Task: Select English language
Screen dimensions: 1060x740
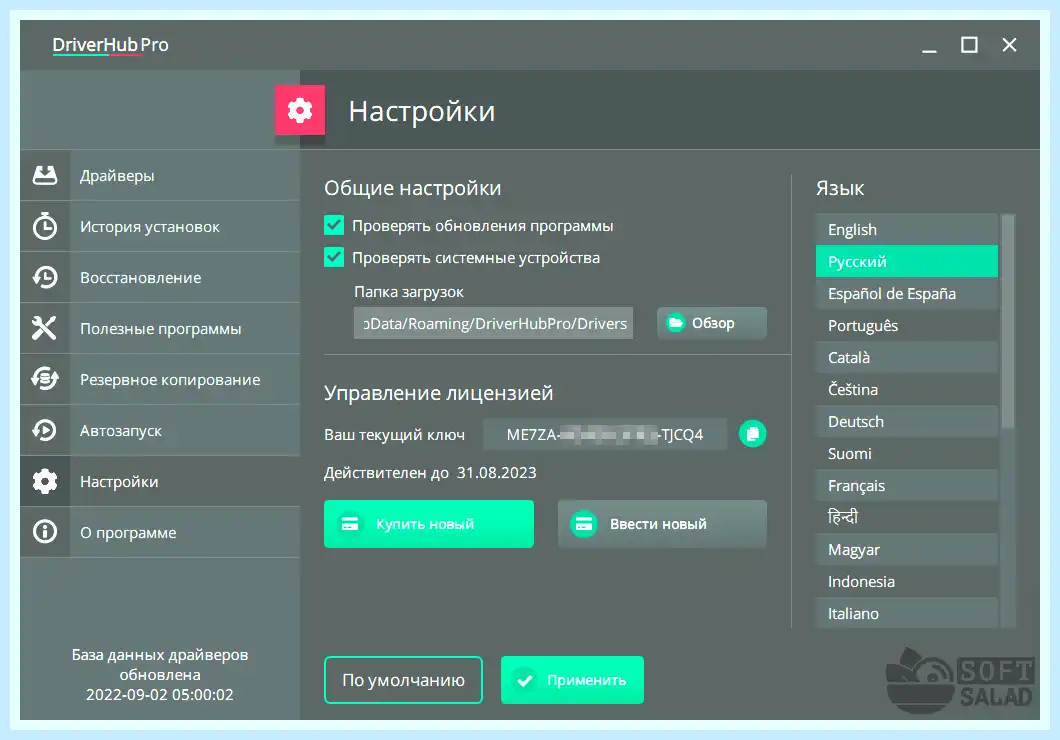Action: tap(907, 229)
